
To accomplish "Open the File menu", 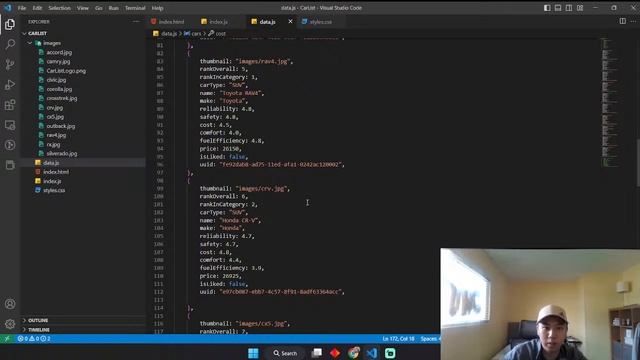I will [x=22, y=8].
